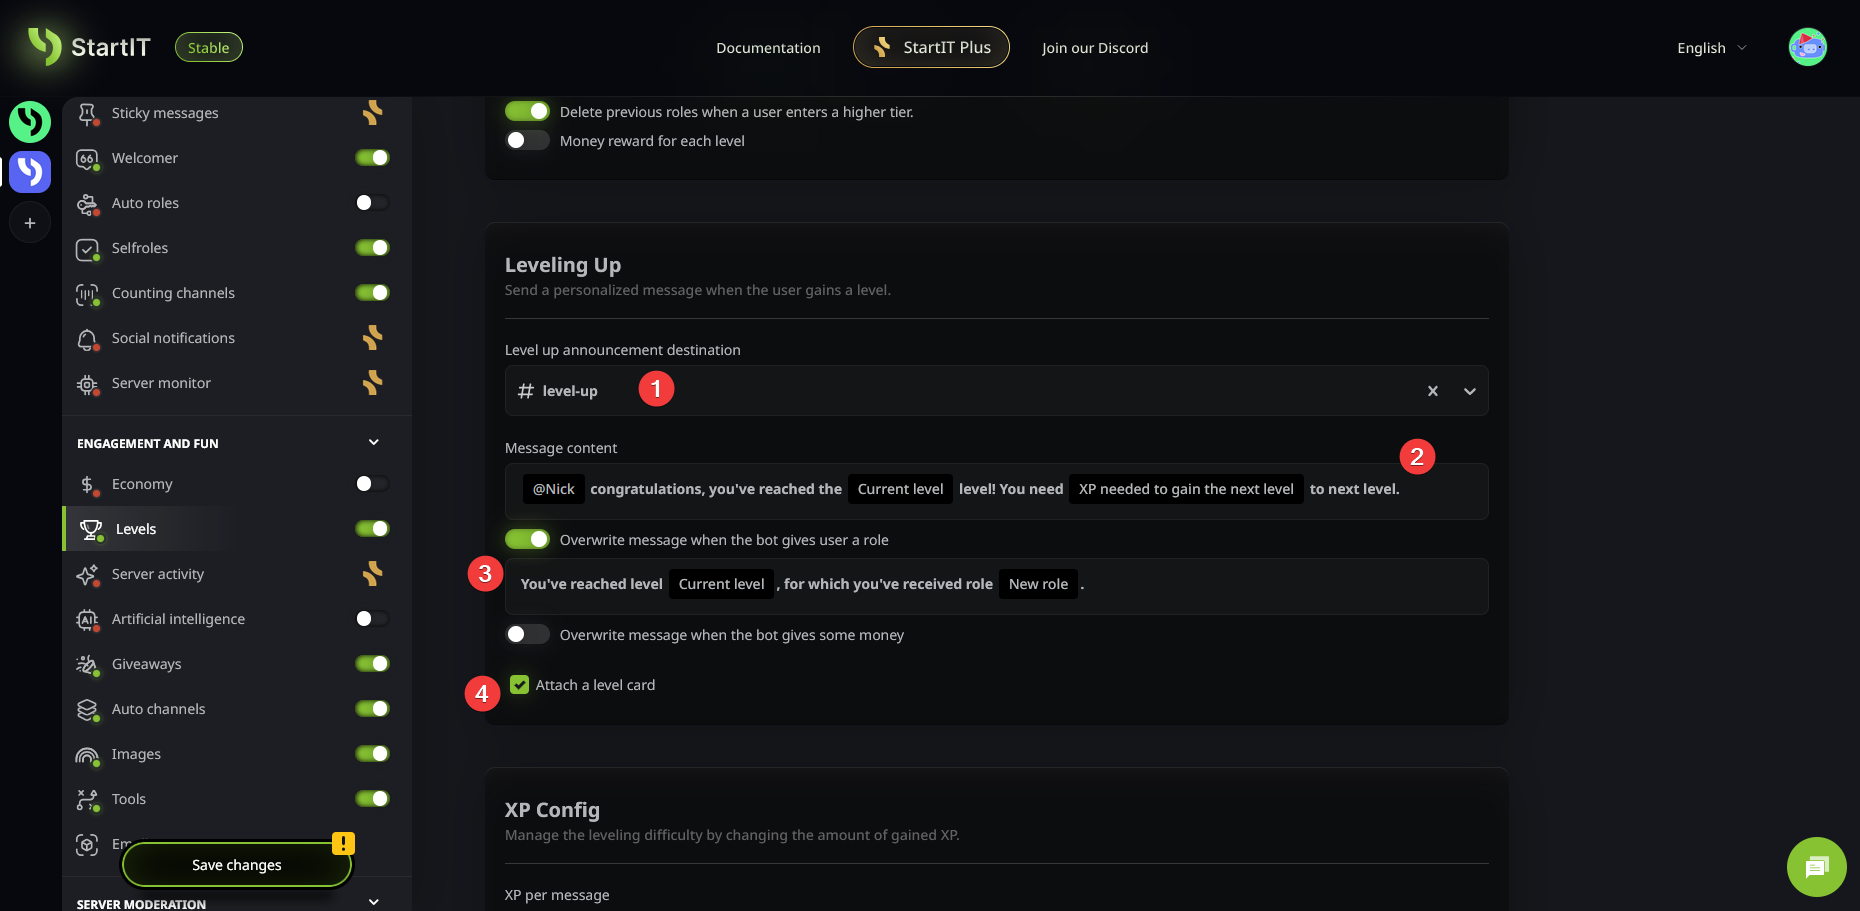Click the user profile avatar
Image resolution: width=1860 pixels, height=911 pixels.
tap(1807, 47)
